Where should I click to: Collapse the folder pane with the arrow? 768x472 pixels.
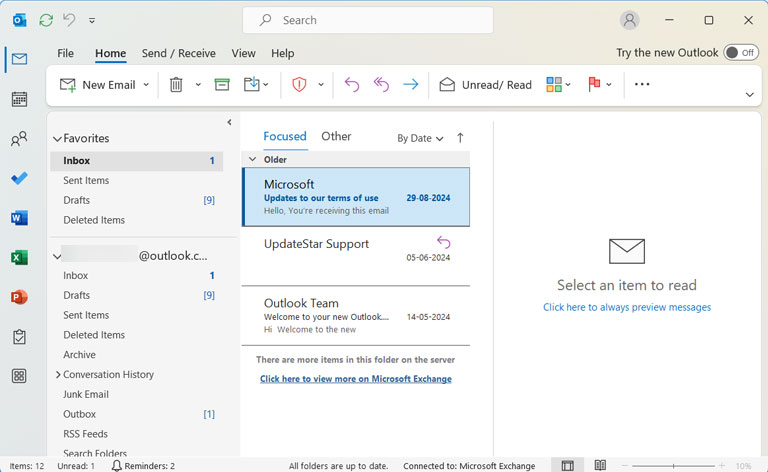click(x=229, y=122)
